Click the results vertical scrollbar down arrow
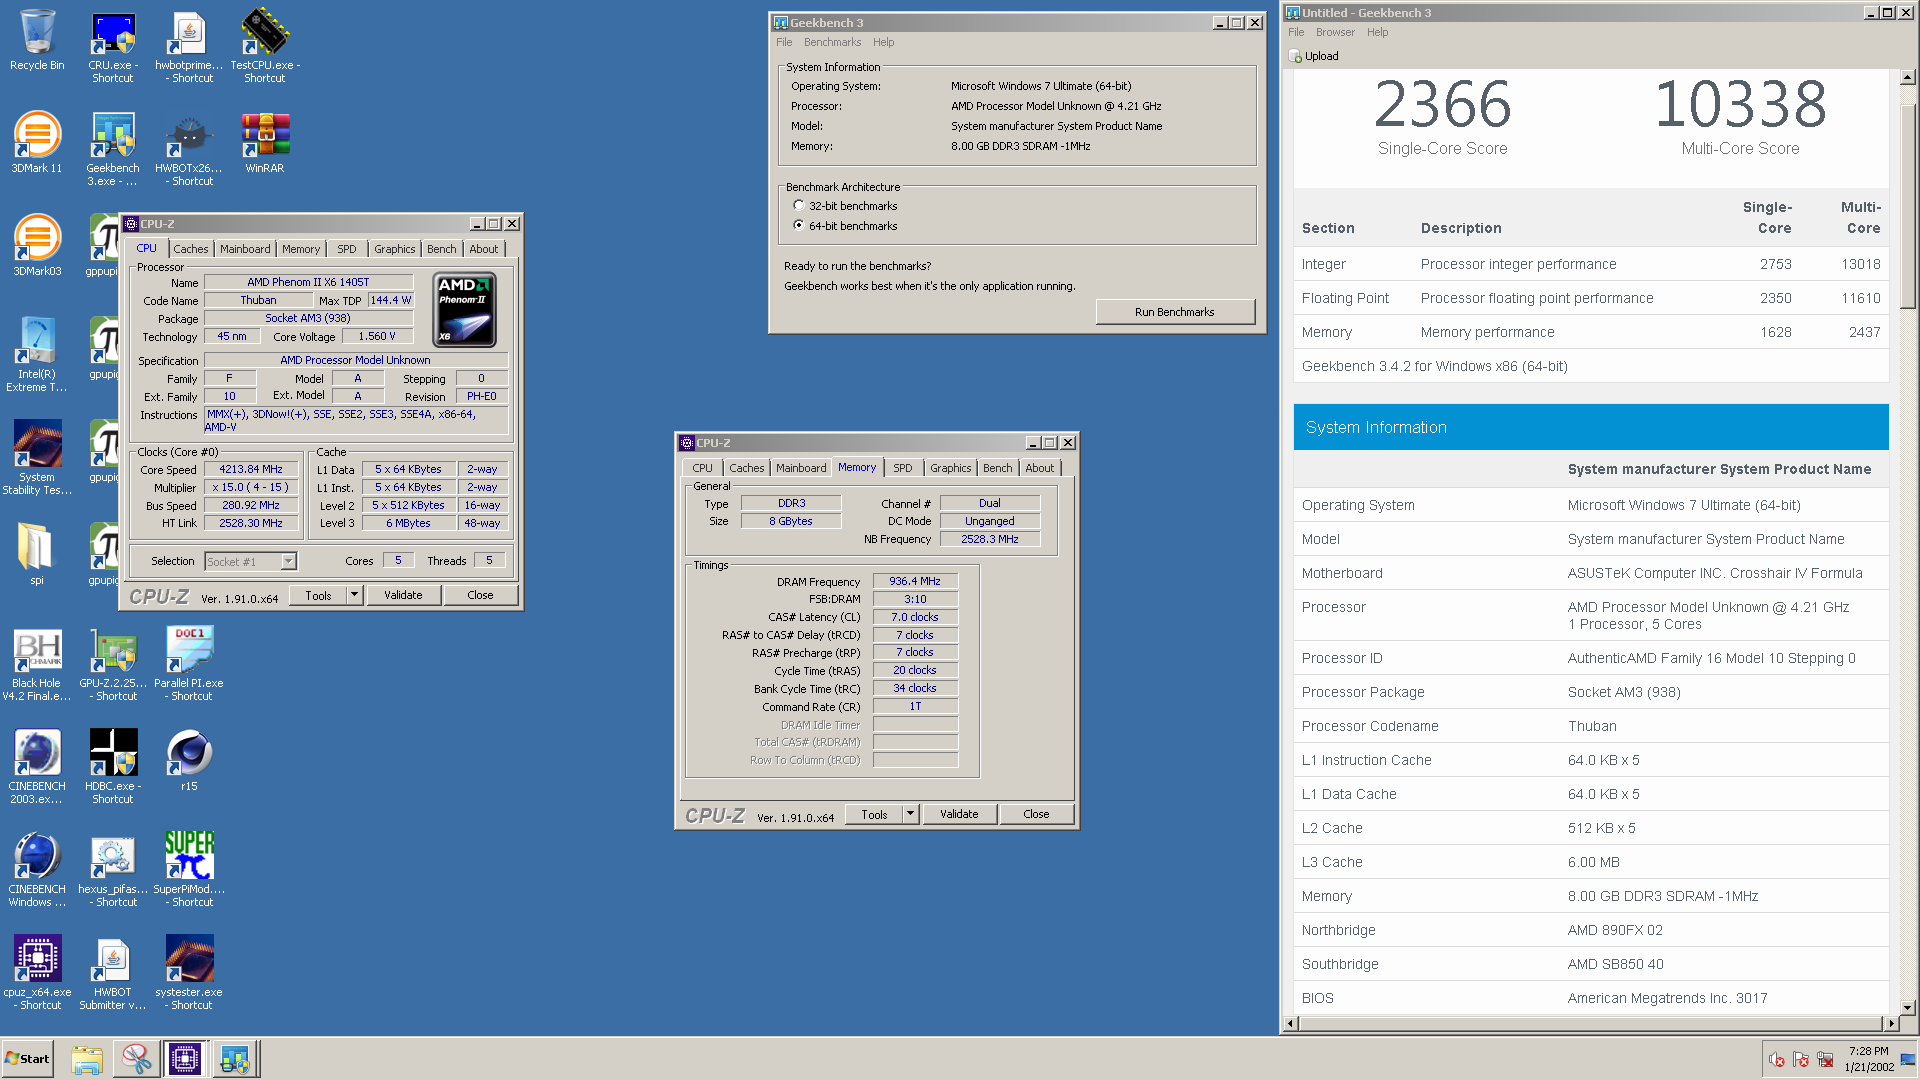1920x1080 pixels. (x=1907, y=1008)
